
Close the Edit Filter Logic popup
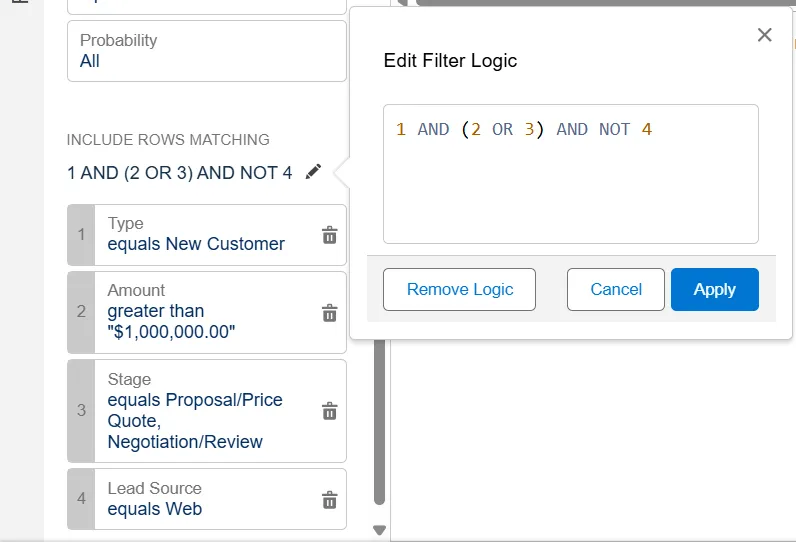coord(765,35)
